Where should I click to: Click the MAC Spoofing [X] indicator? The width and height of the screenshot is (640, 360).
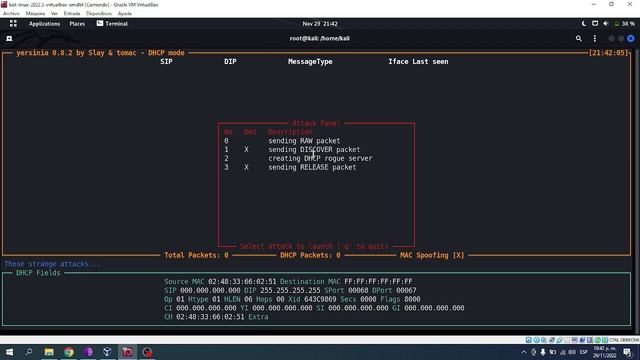[432, 255]
